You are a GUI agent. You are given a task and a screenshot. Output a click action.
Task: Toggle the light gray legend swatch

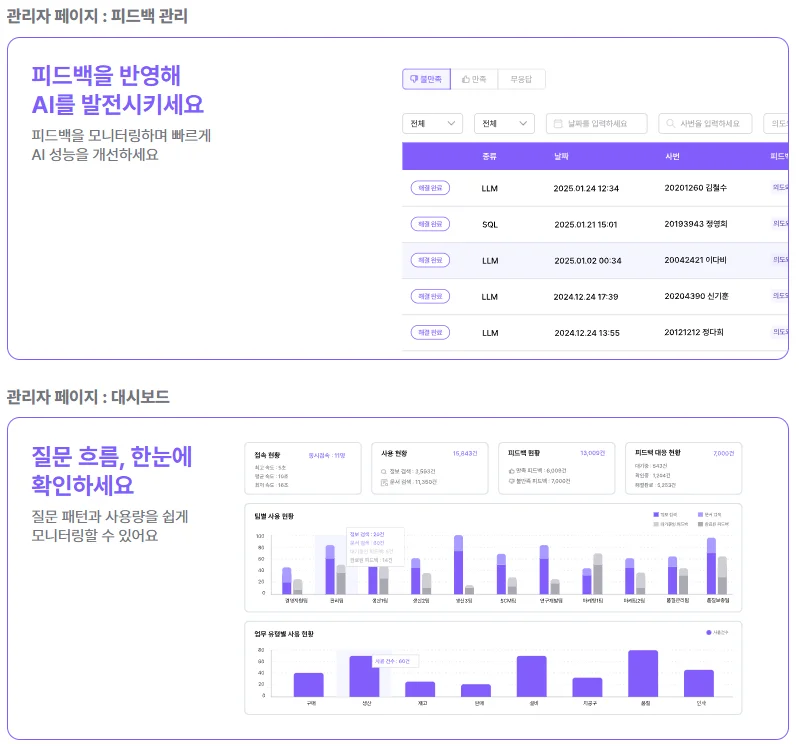[x=656, y=524]
